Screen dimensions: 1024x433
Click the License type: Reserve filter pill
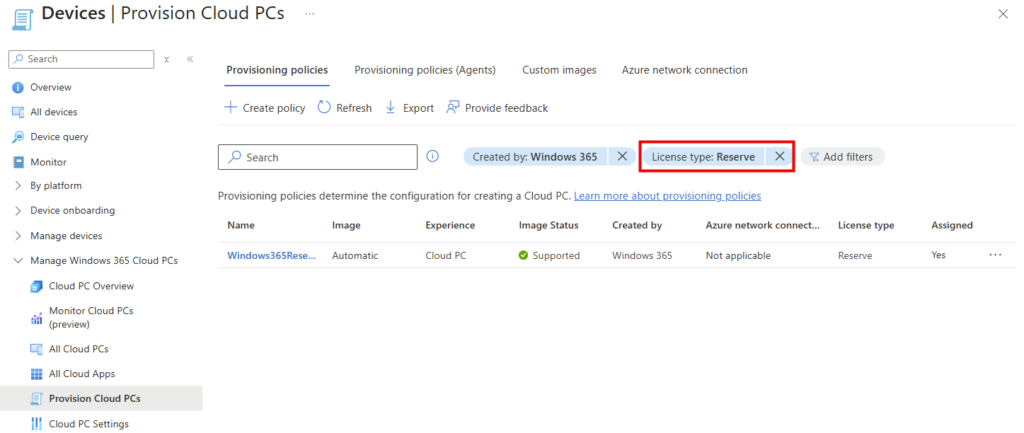[703, 157]
